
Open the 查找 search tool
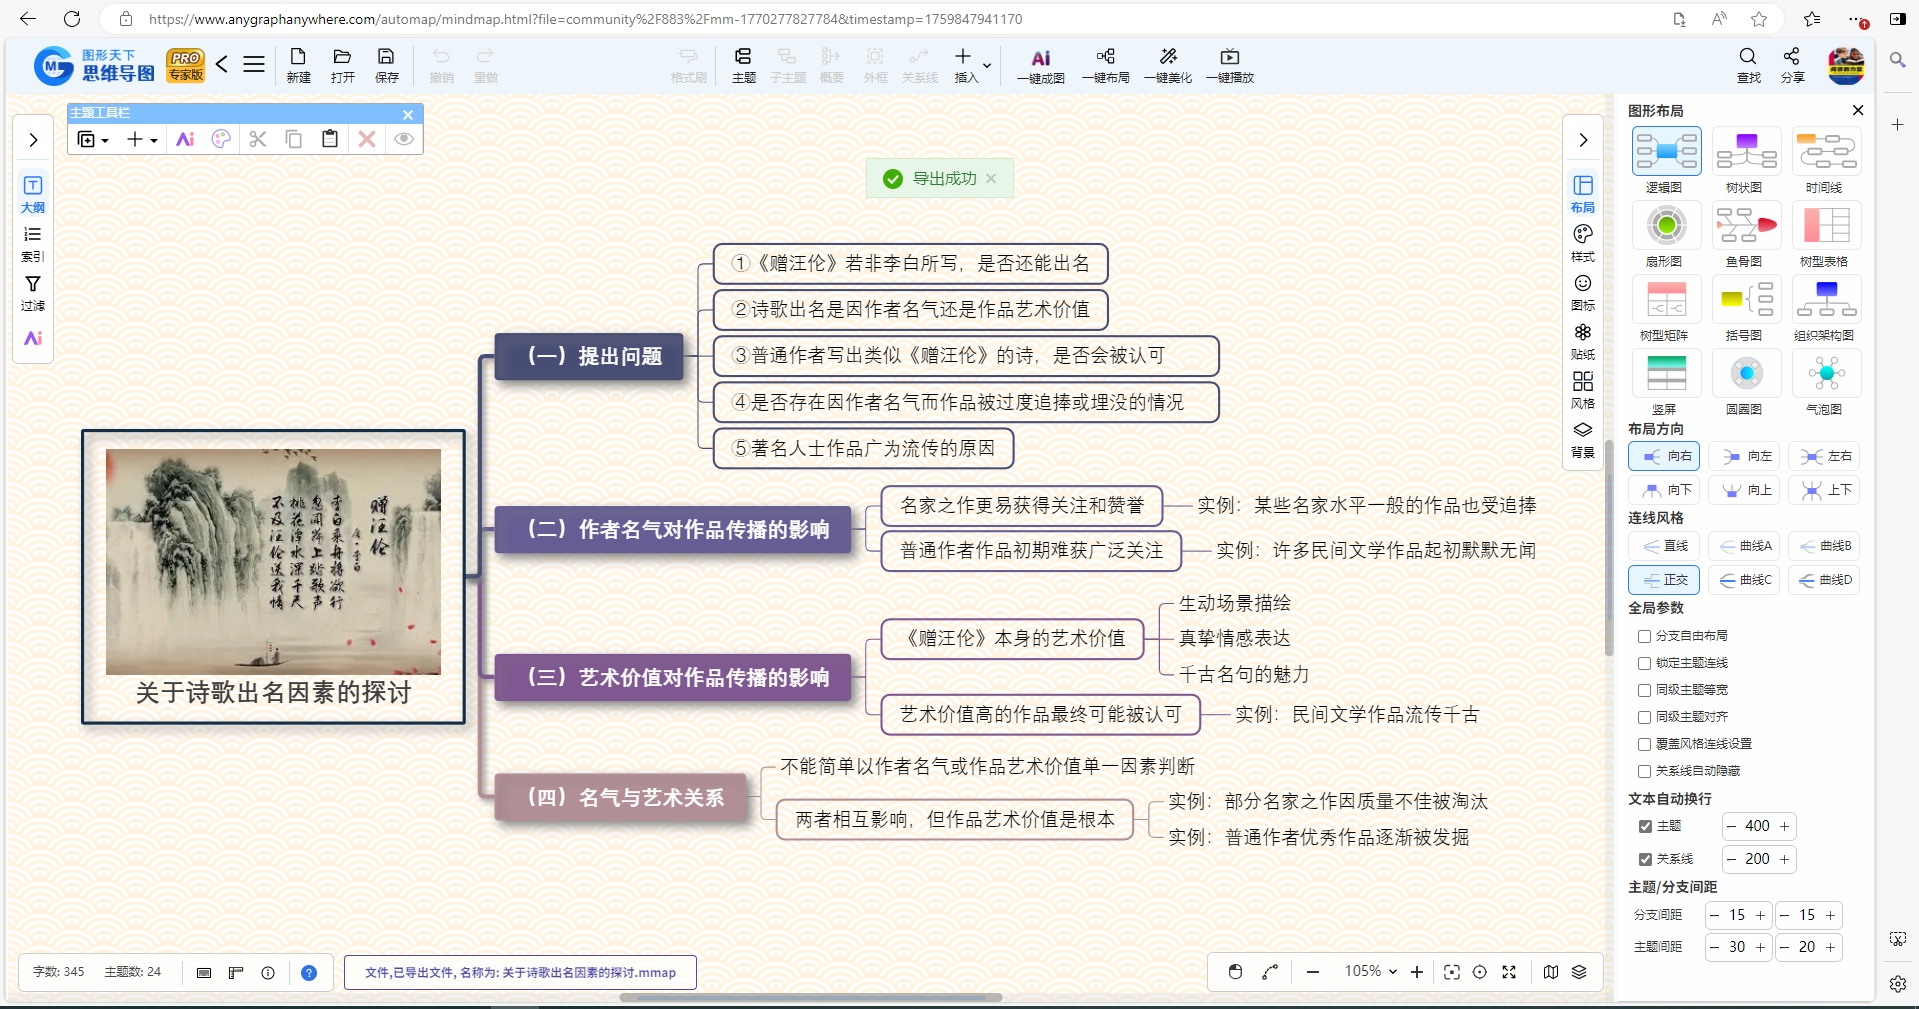pos(1748,65)
